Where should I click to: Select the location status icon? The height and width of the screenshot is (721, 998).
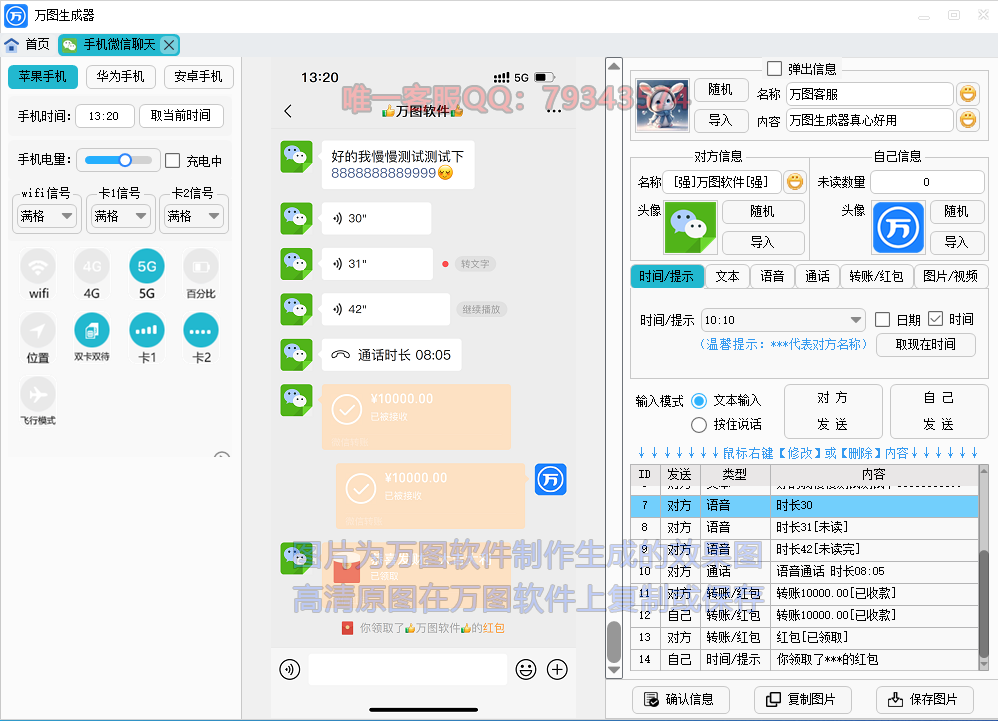click(38, 330)
